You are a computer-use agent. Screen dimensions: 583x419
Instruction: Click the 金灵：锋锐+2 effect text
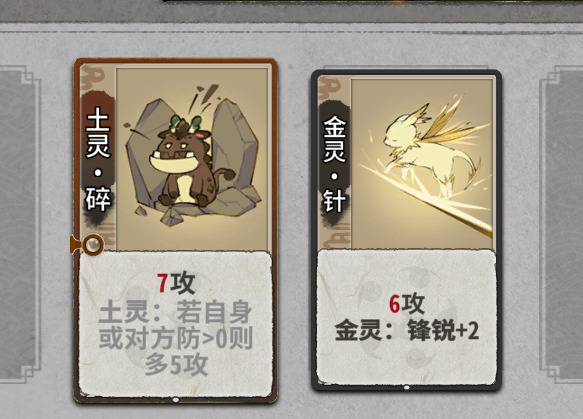[x=406, y=331]
